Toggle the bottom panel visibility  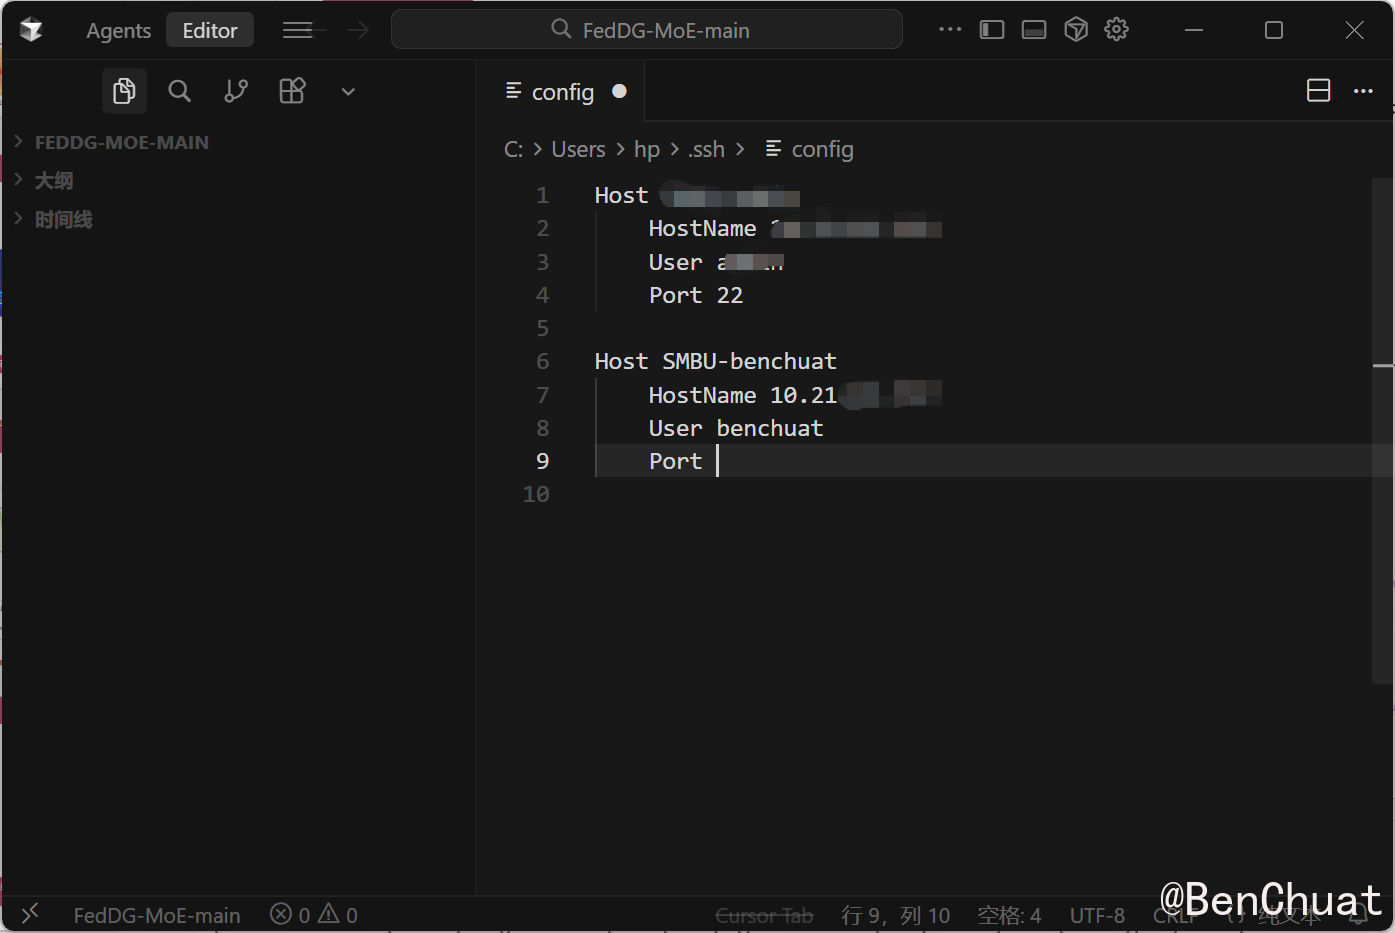(x=1034, y=30)
